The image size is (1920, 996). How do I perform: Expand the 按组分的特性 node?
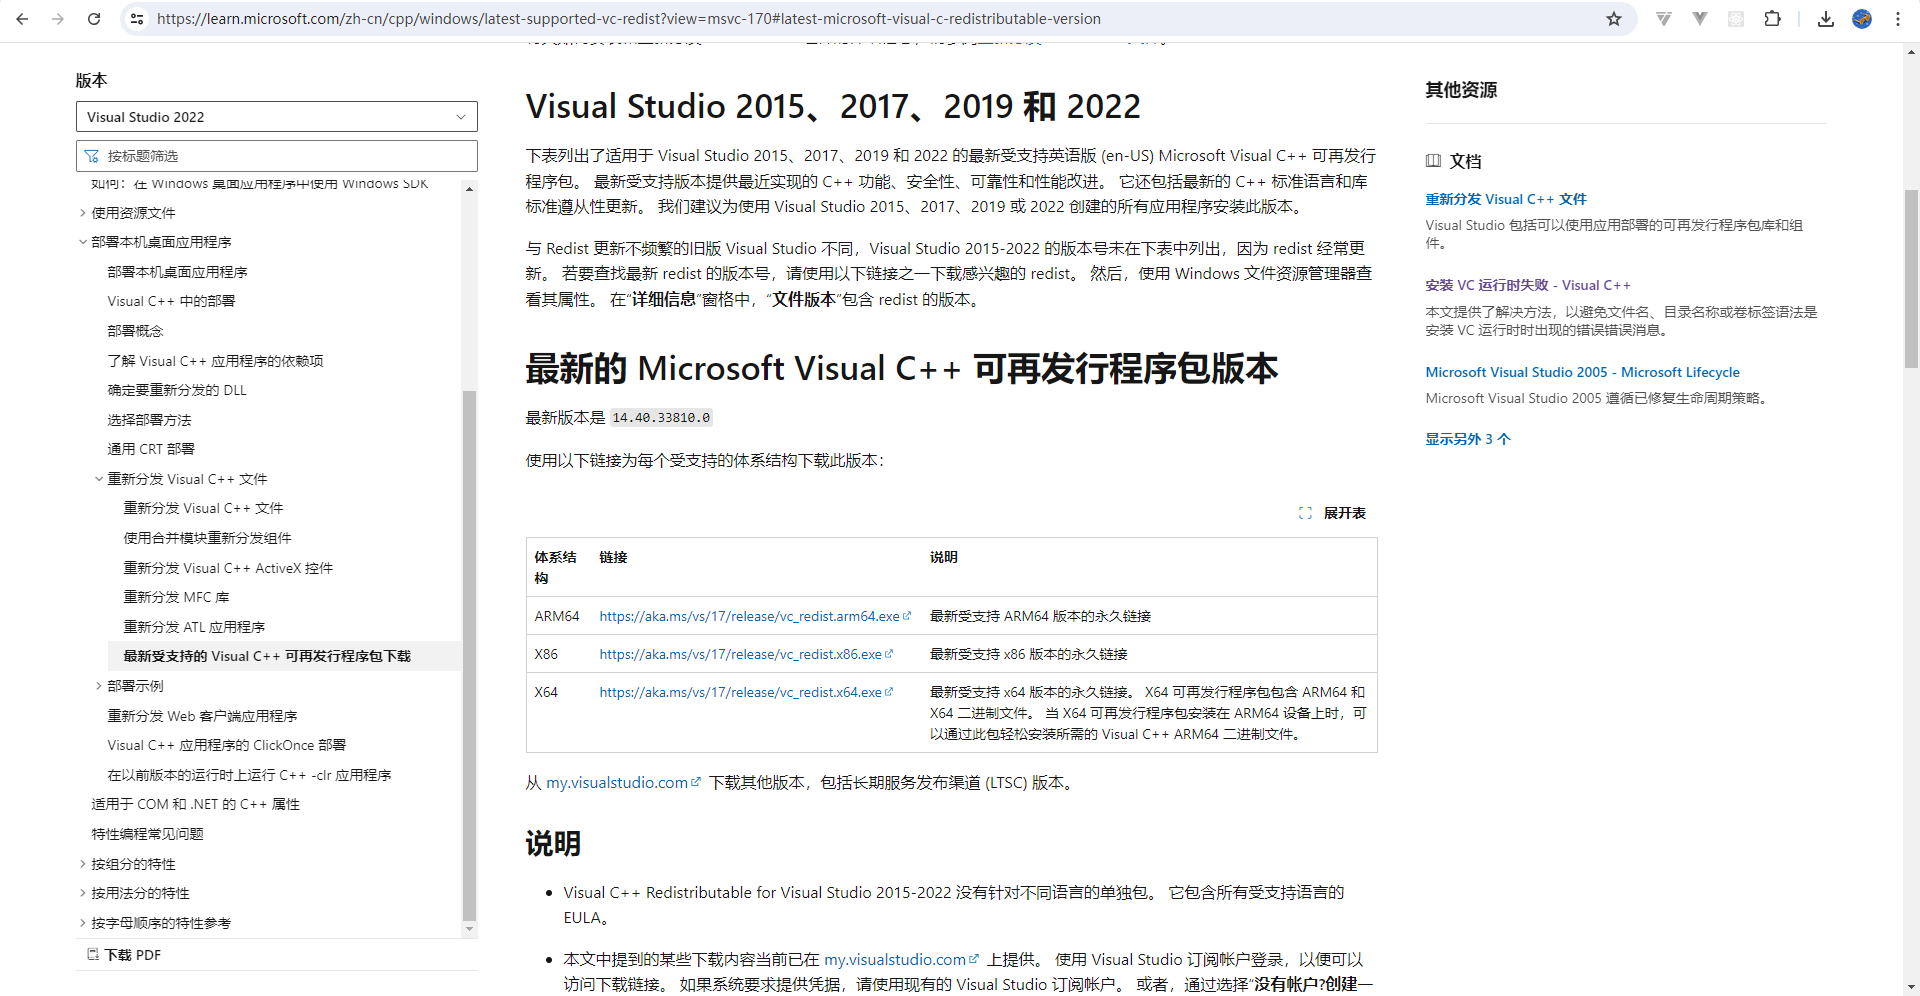pos(83,864)
